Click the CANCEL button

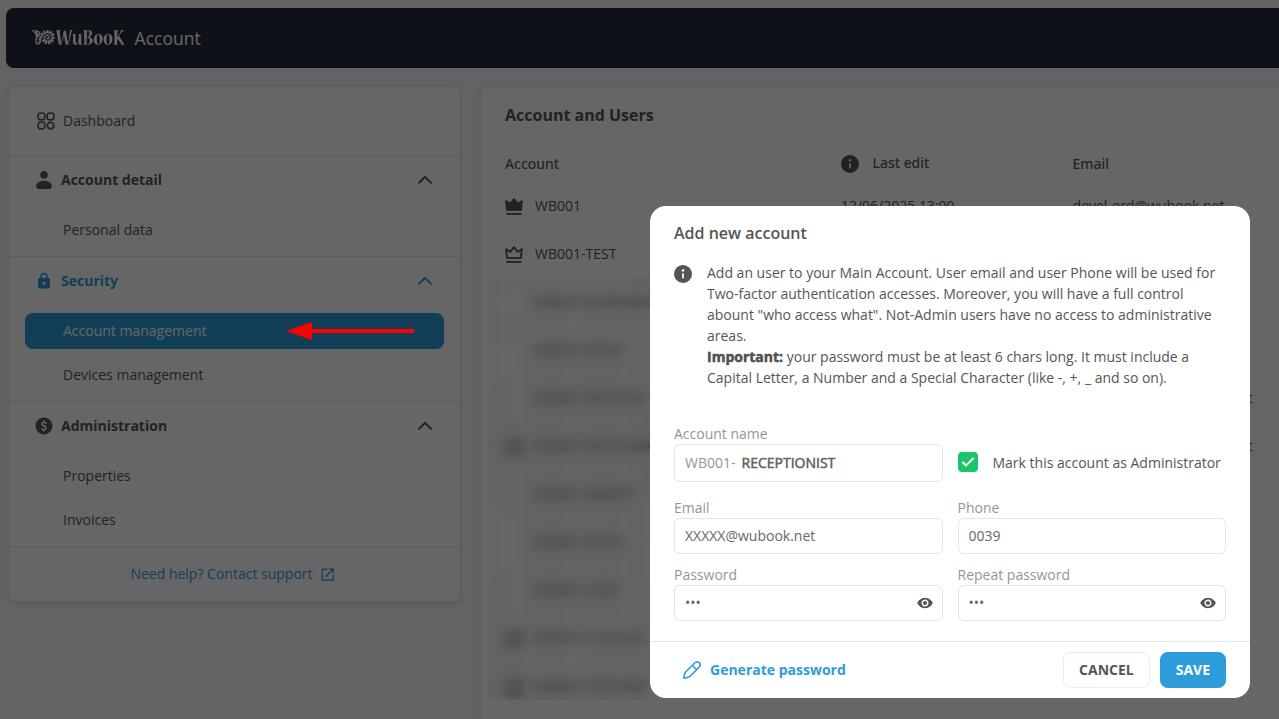click(x=1106, y=670)
